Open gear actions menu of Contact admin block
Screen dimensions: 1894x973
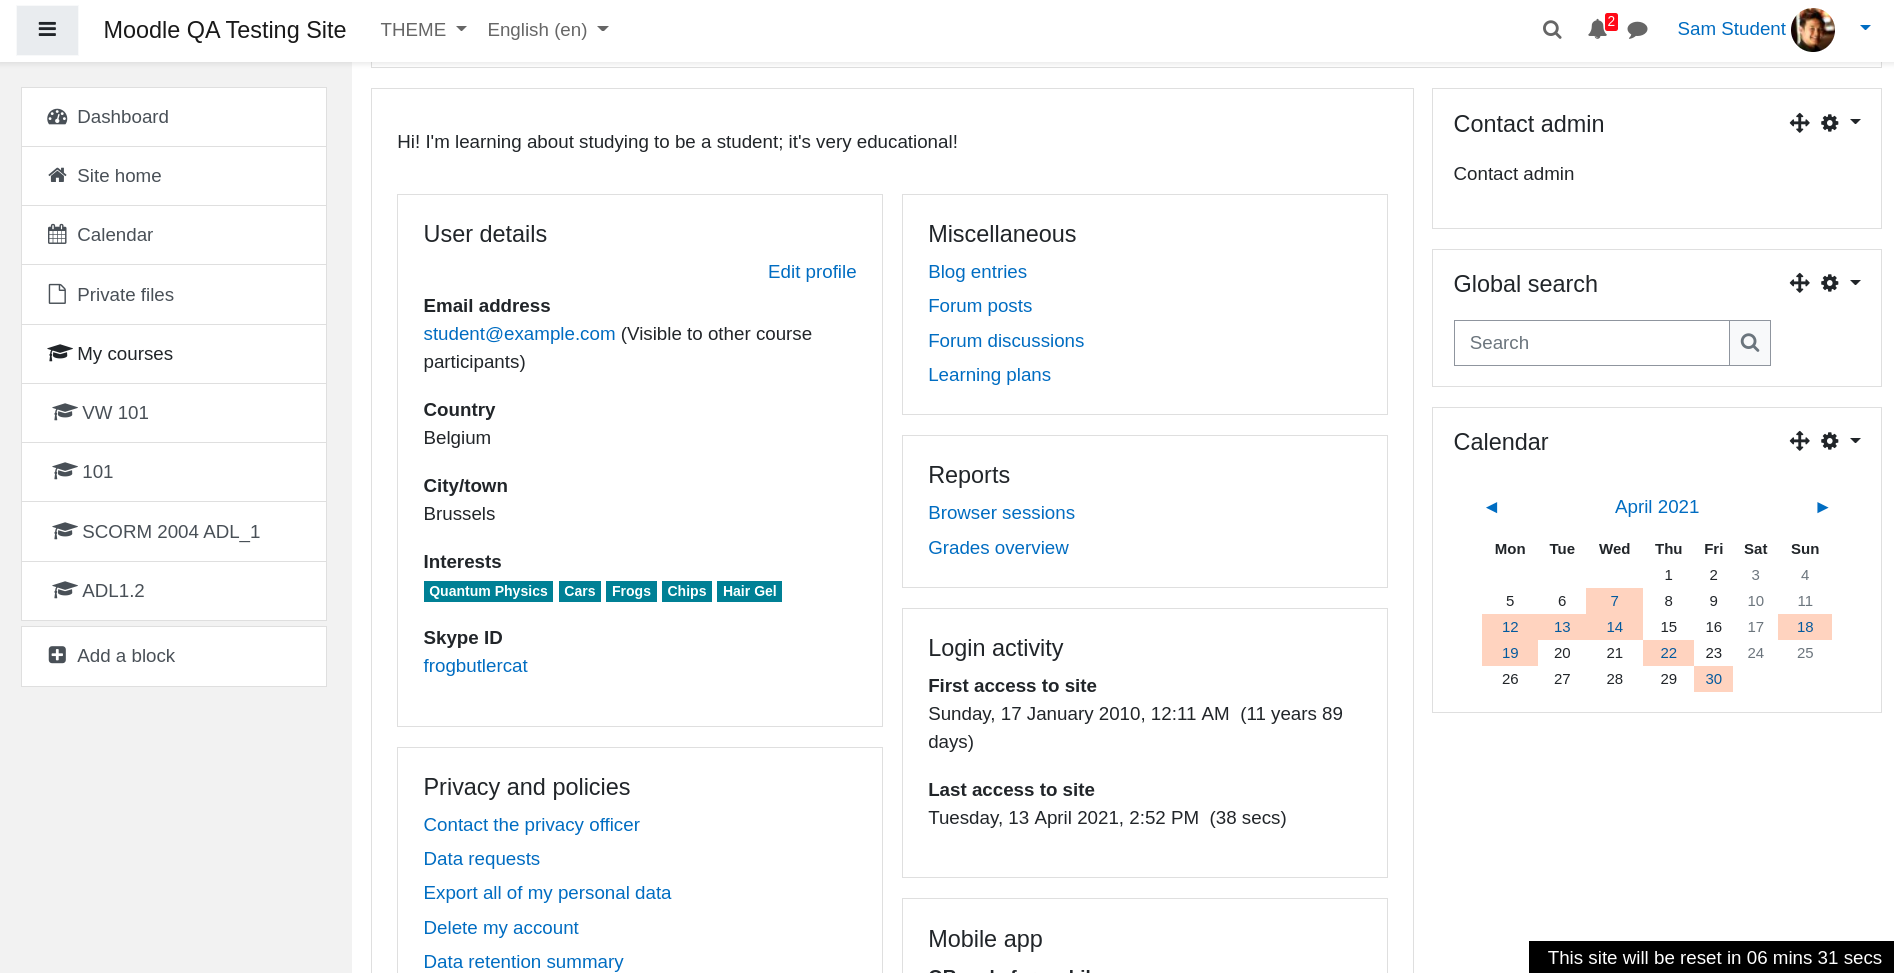point(1840,123)
